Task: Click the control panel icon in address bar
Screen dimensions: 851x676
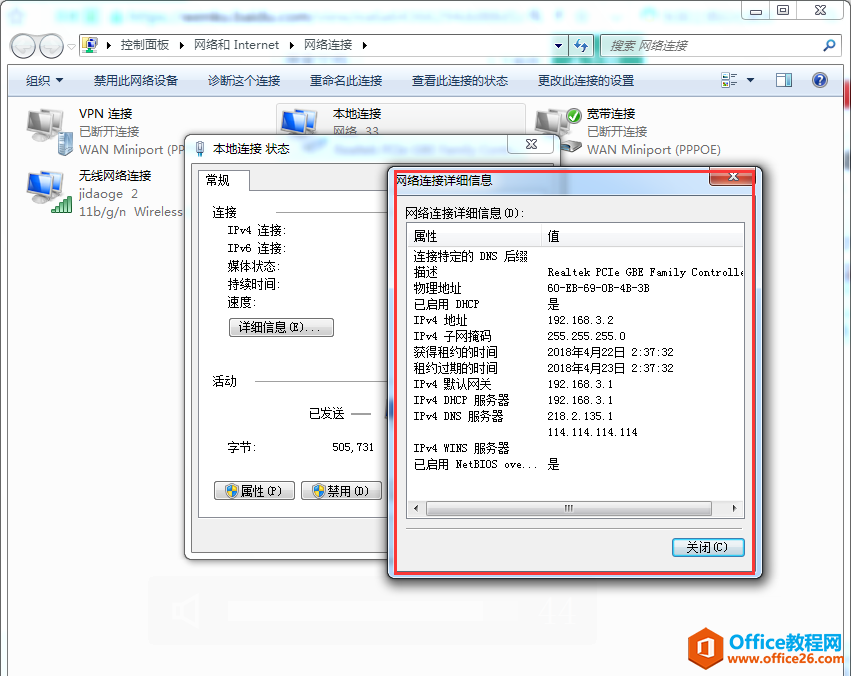Action: (90, 45)
